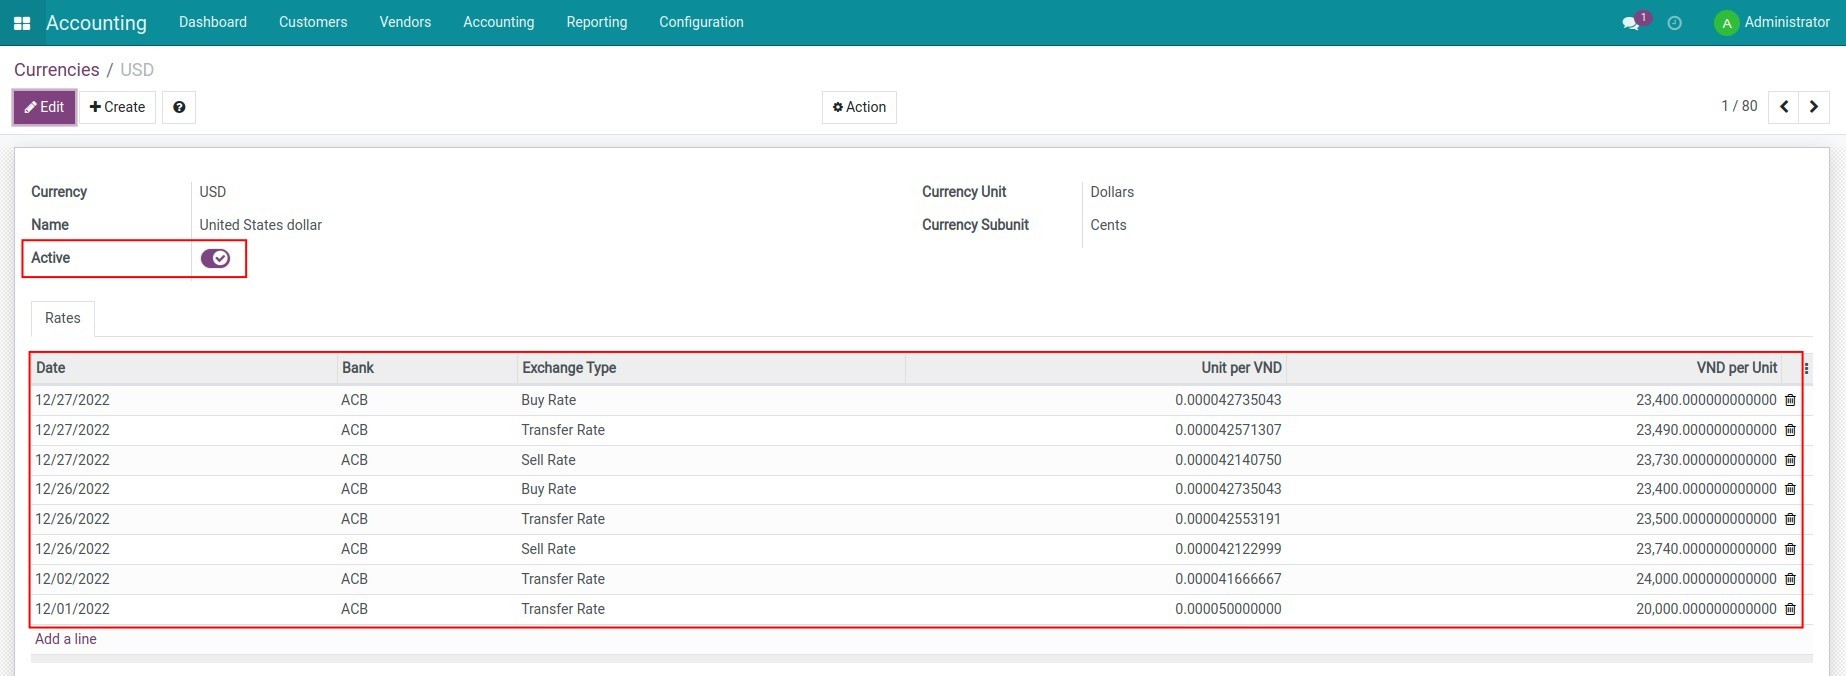The height and width of the screenshot is (676, 1846).
Task: Open the rates table column options menu
Action: click(x=1806, y=369)
